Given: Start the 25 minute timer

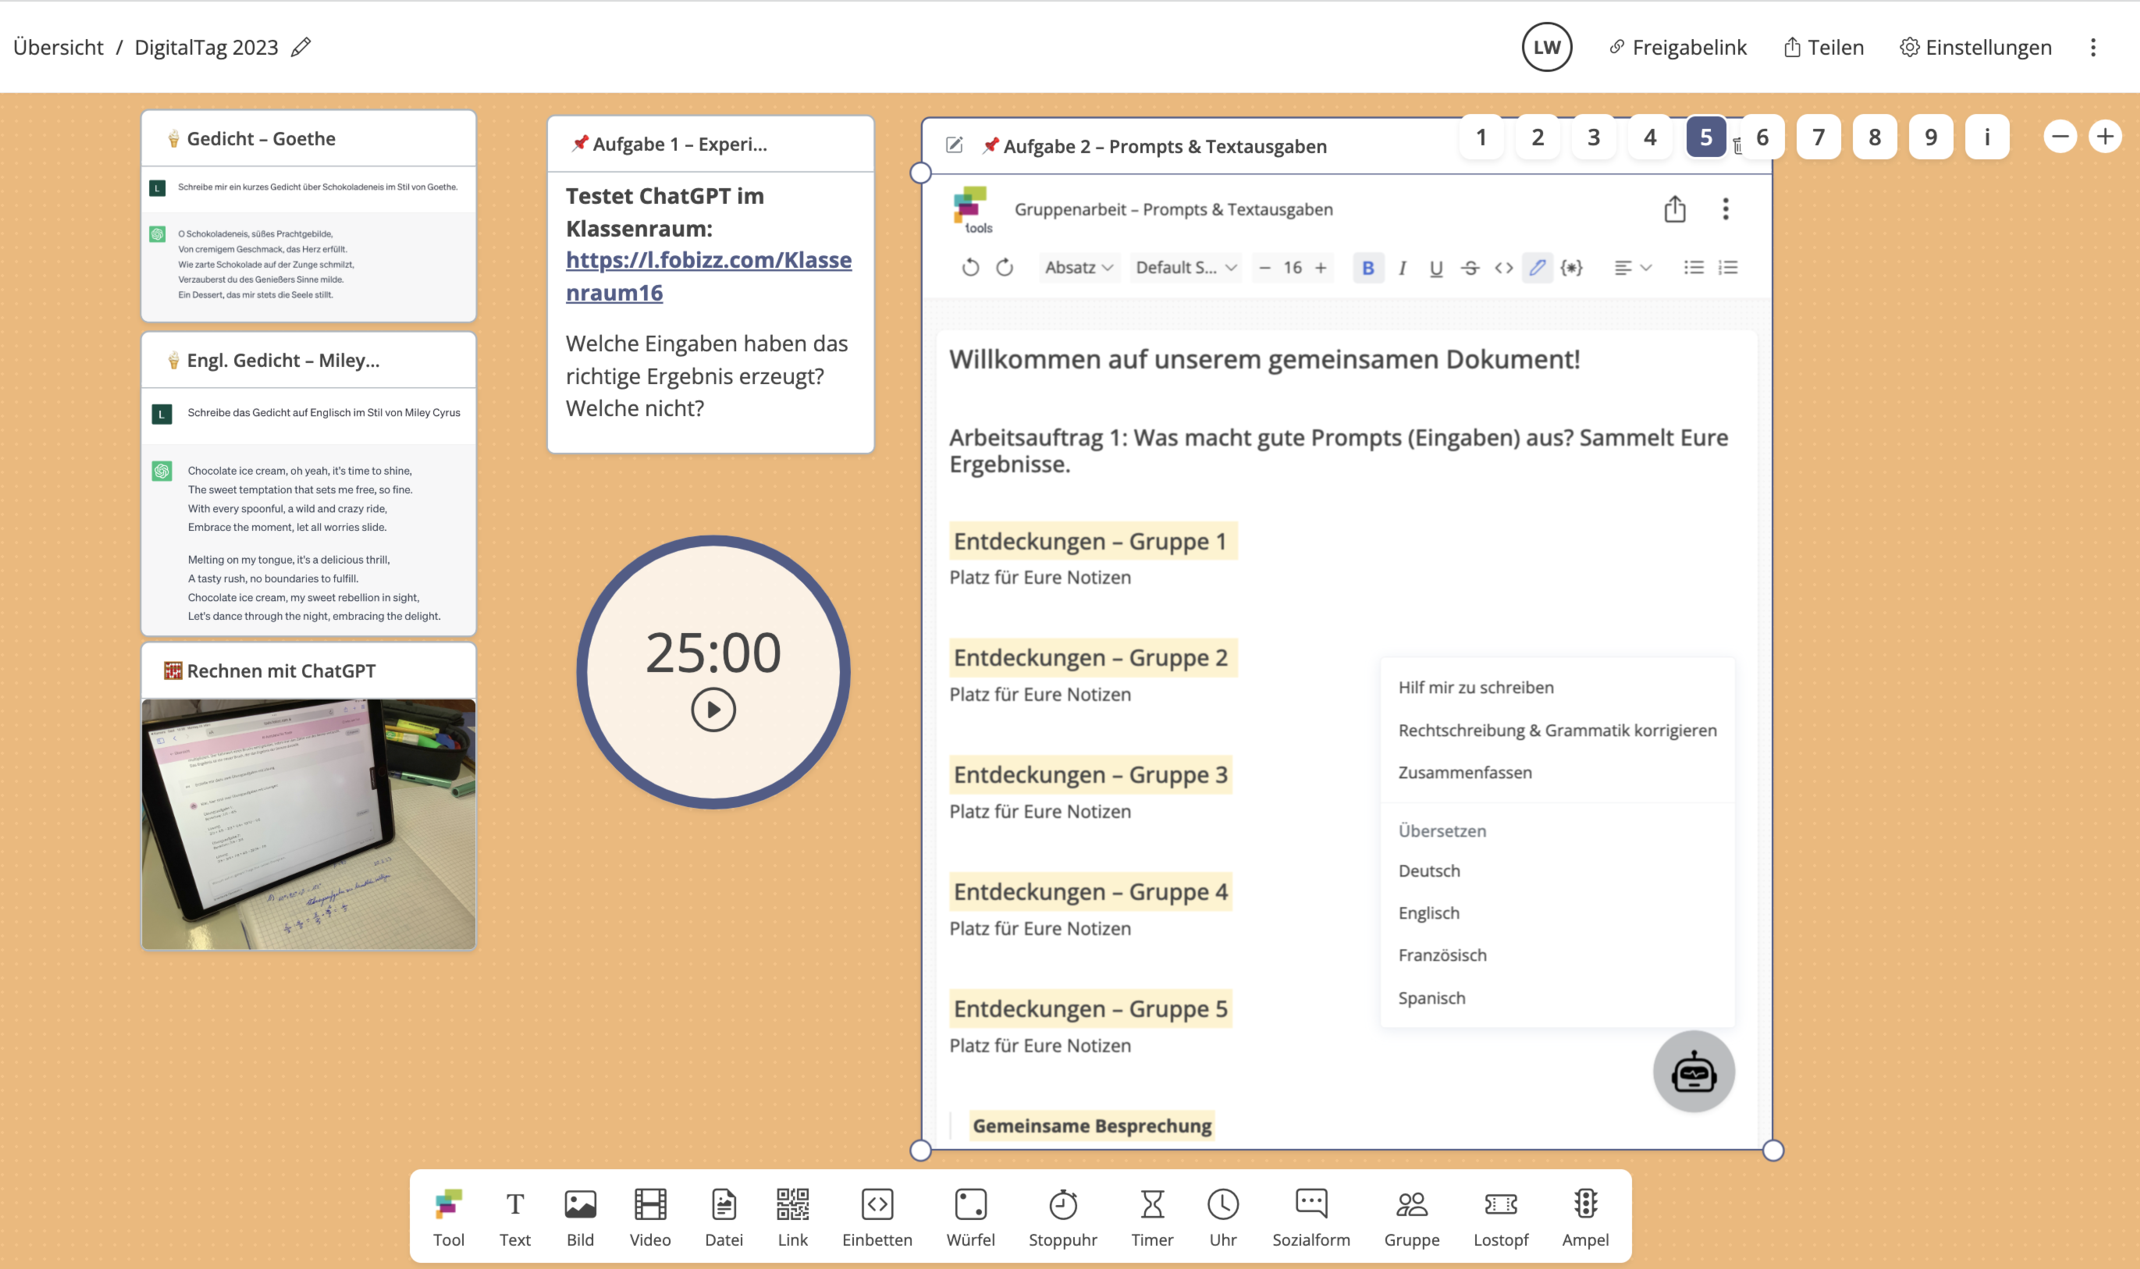Looking at the screenshot, I should click(713, 710).
